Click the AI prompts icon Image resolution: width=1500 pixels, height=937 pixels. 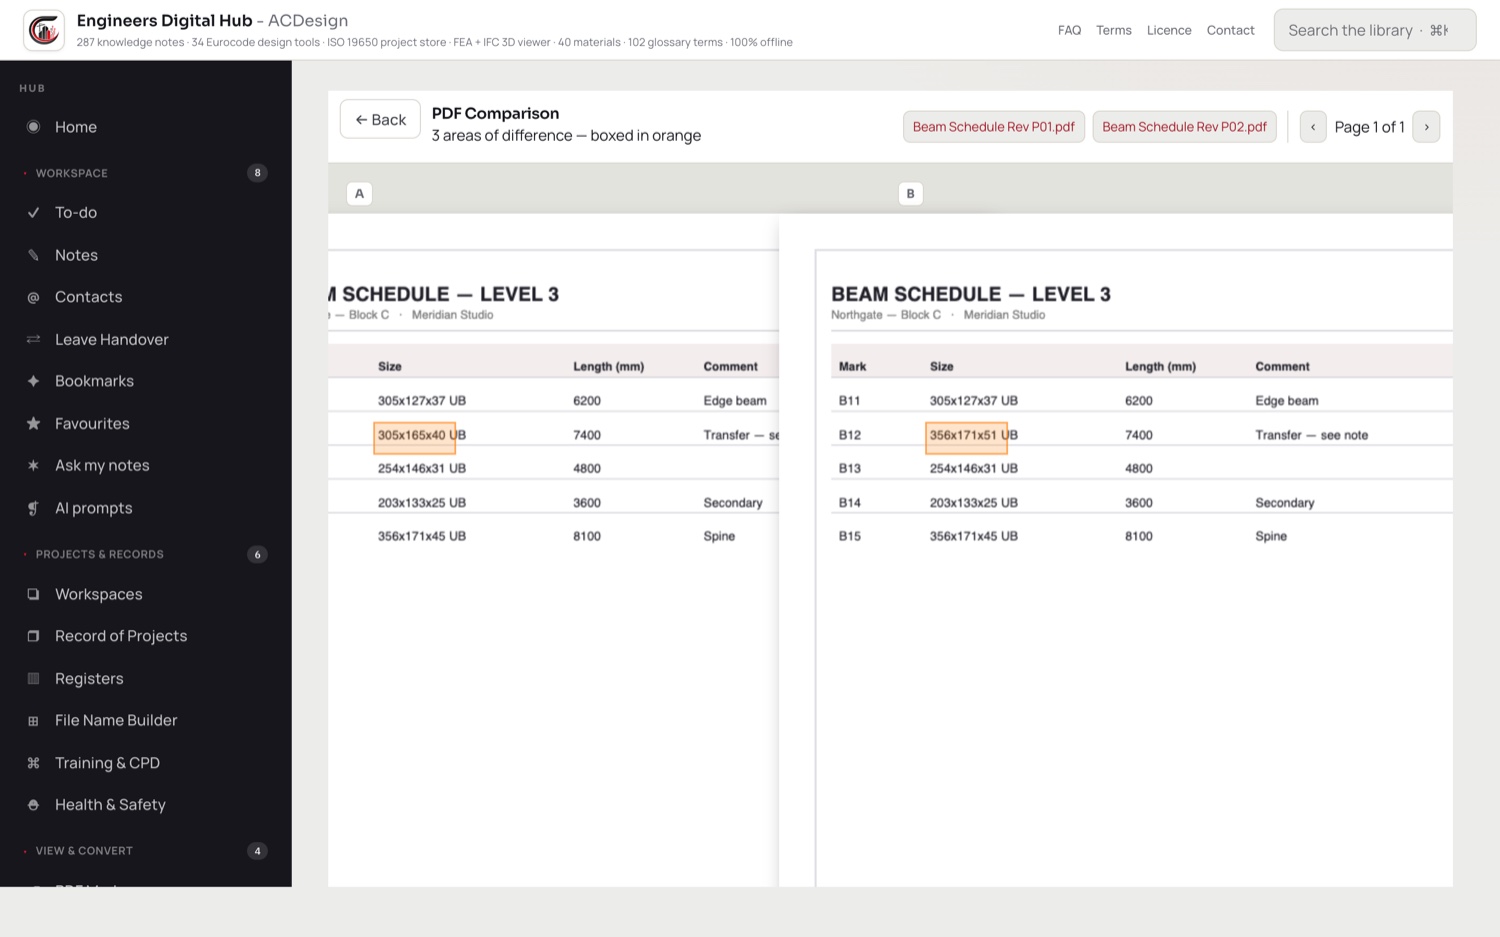[x=33, y=508]
